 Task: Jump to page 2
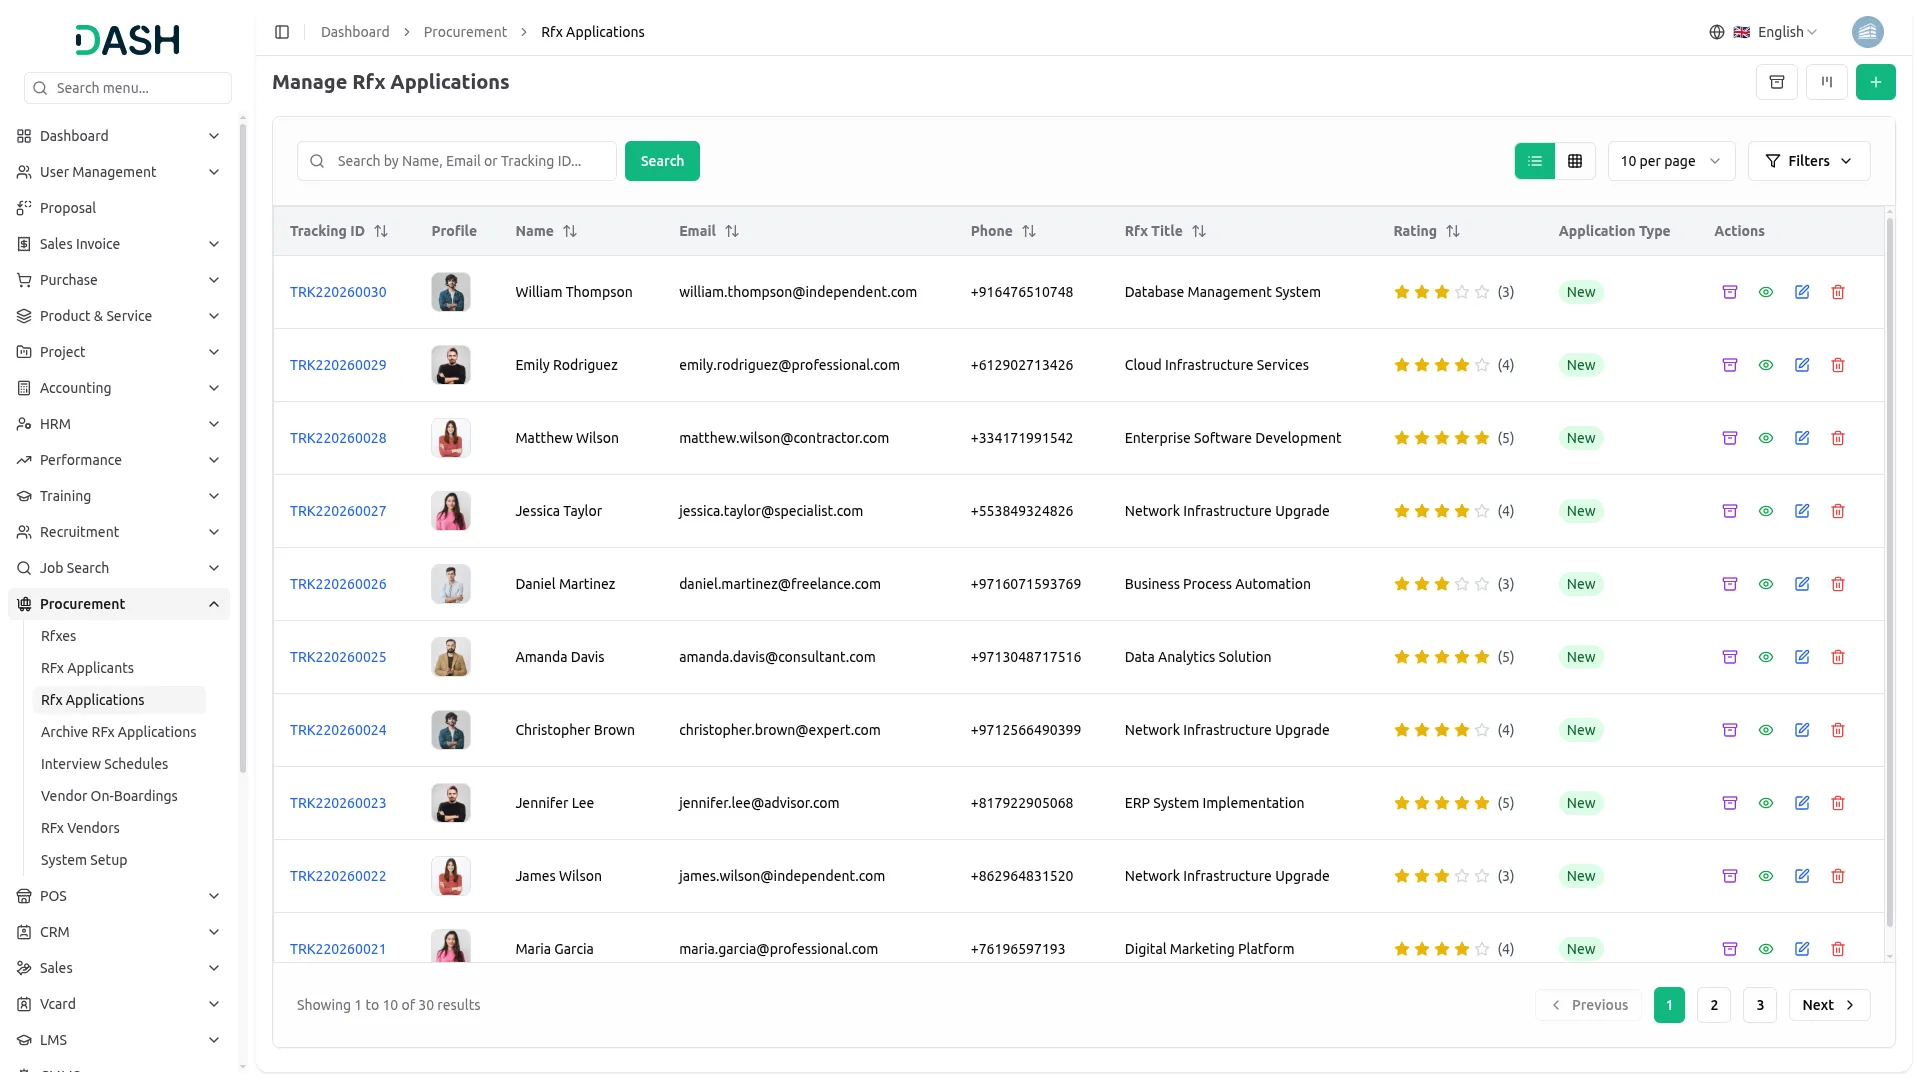(x=1714, y=1005)
